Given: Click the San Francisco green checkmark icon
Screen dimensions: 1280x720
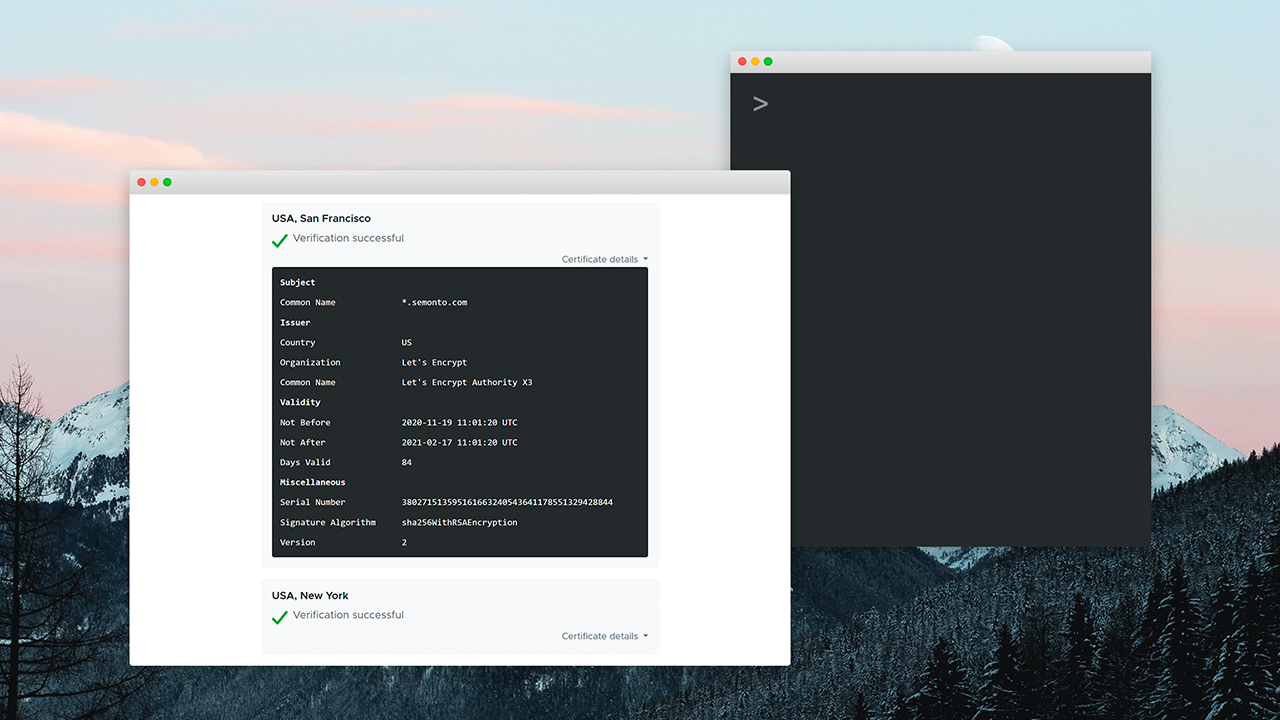Looking at the screenshot, I should pos(280,240).
